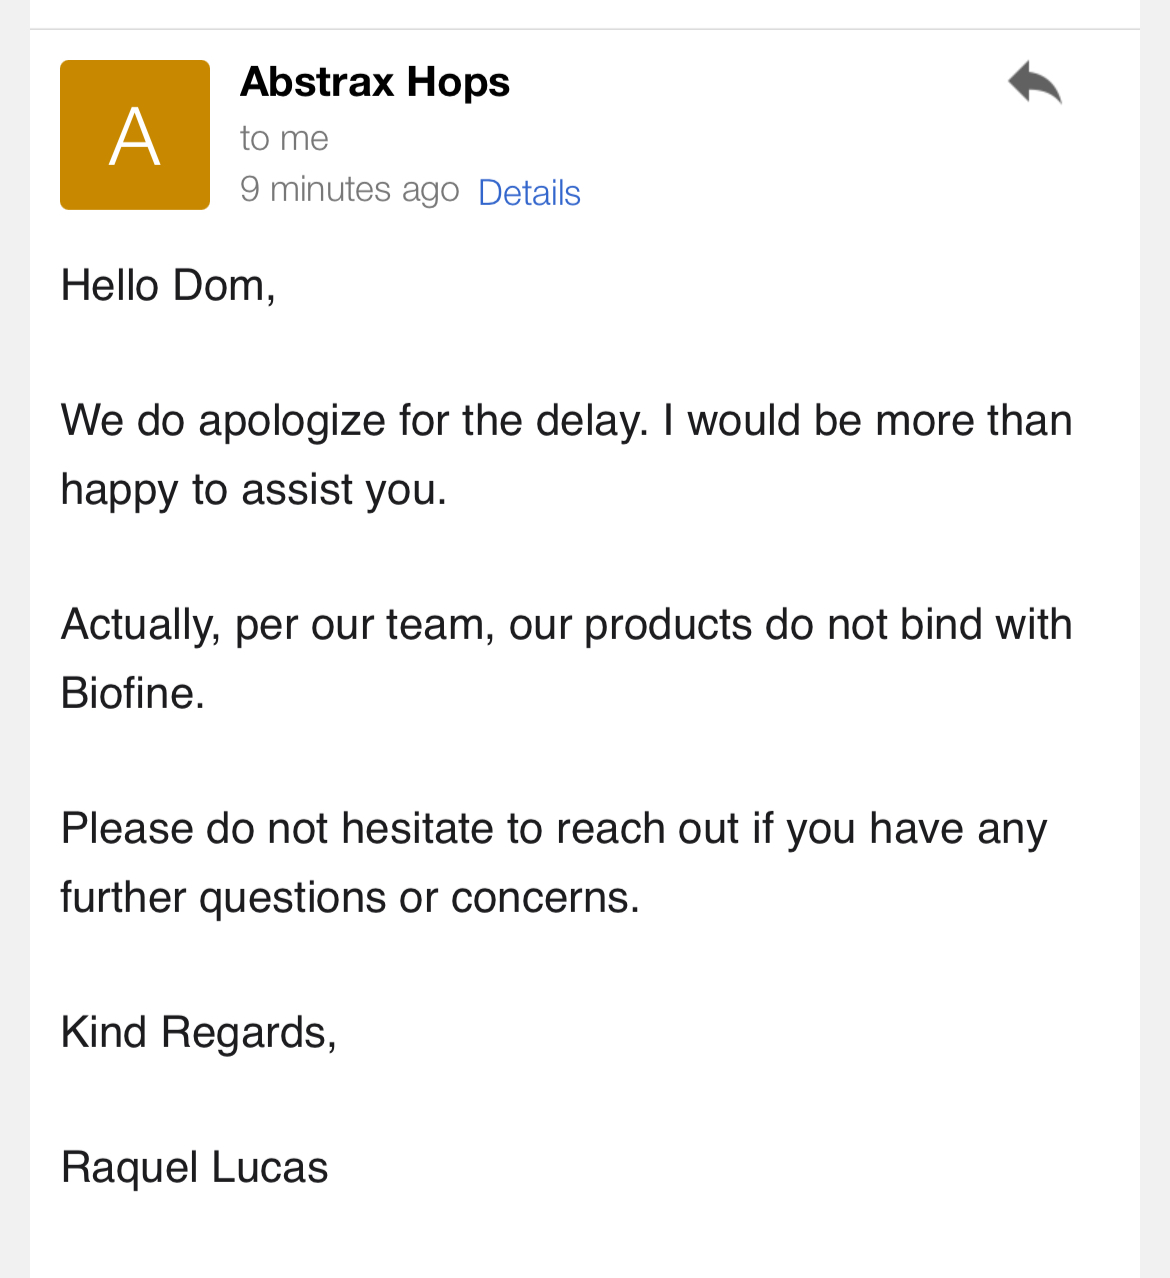The image size is (1170, 1278).
Task: Tap the 'Raquel Lucas' signature
Action: coord(195,1168)
